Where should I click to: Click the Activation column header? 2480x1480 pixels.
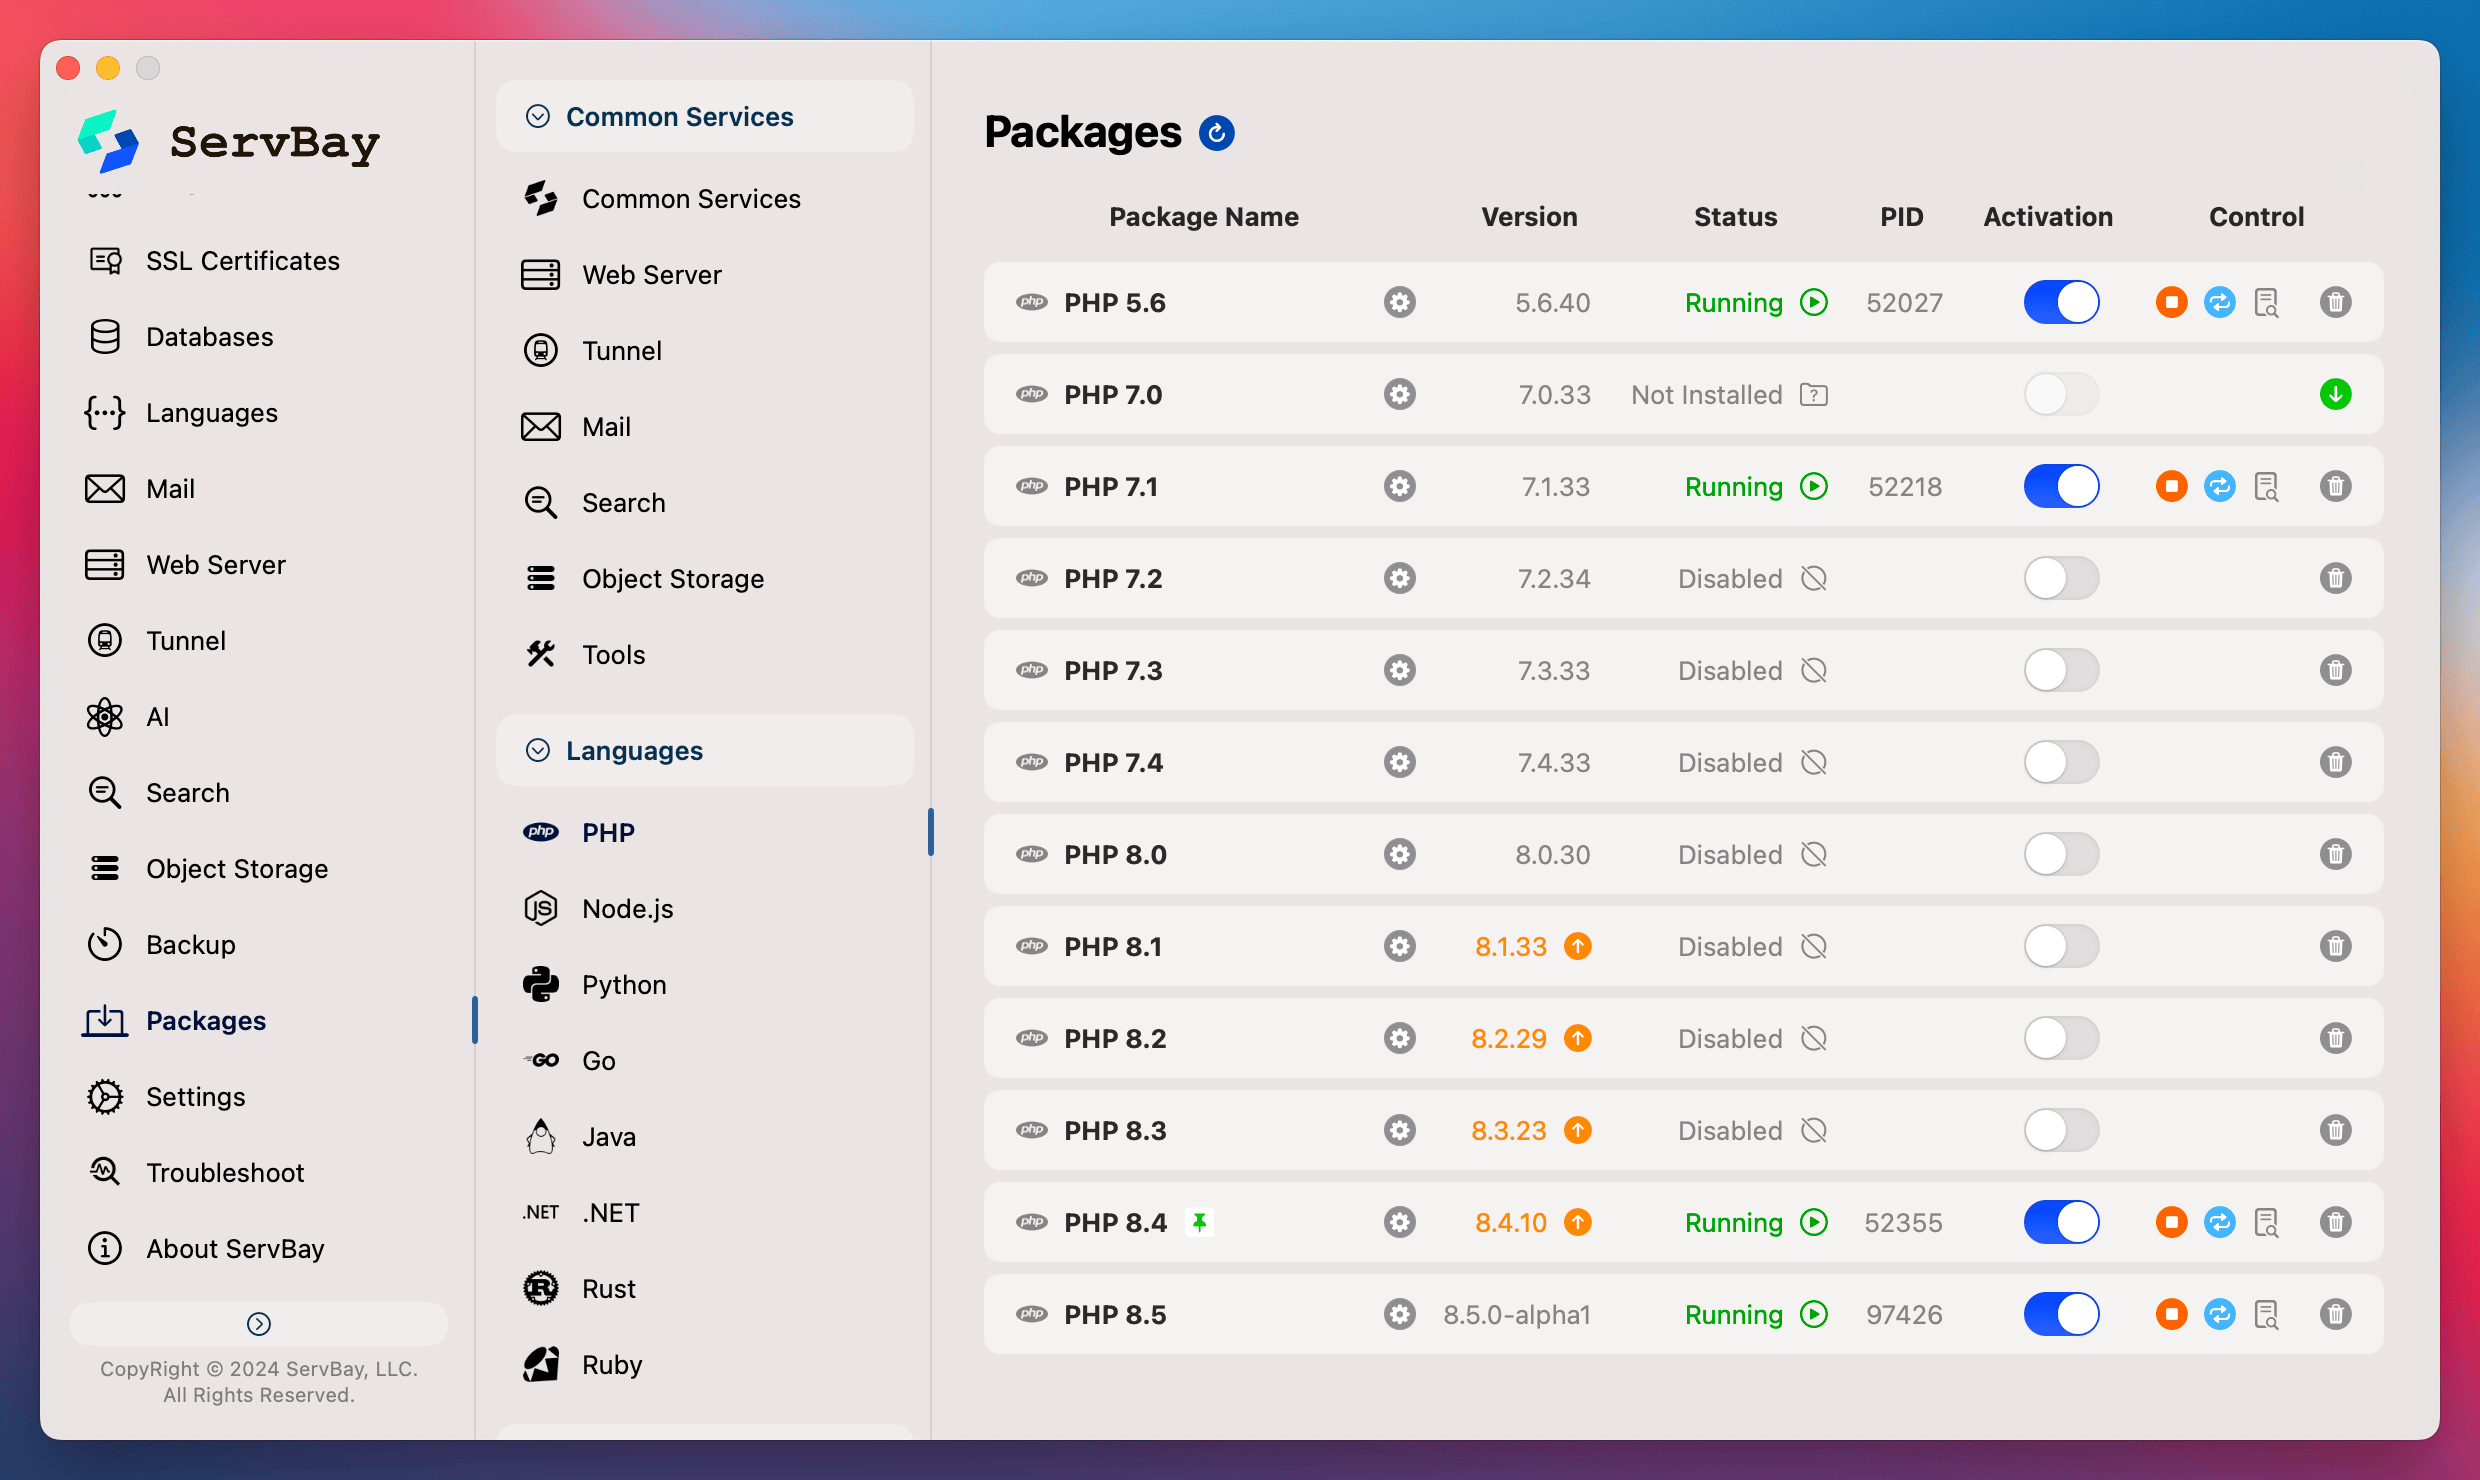pyautogui.click(x=2048, y=217)
